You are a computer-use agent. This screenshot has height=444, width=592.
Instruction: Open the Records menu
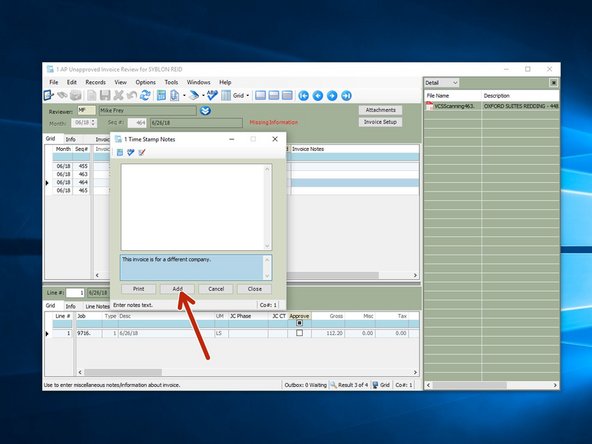(x=96, y=82)
